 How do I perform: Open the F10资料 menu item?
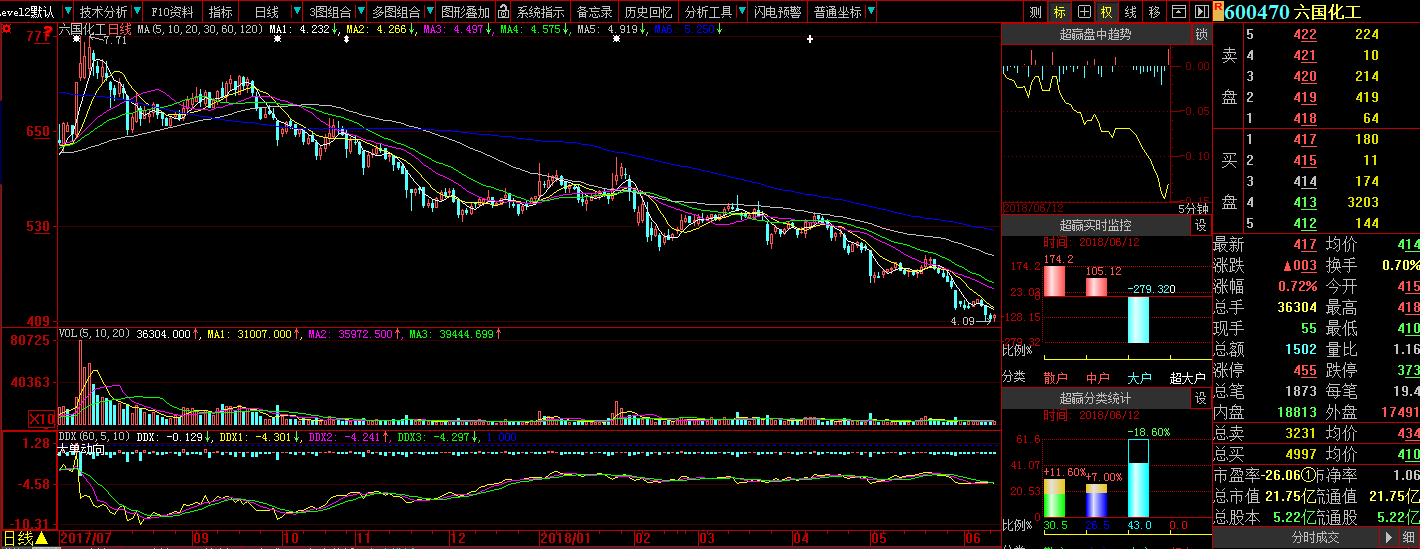172,12
